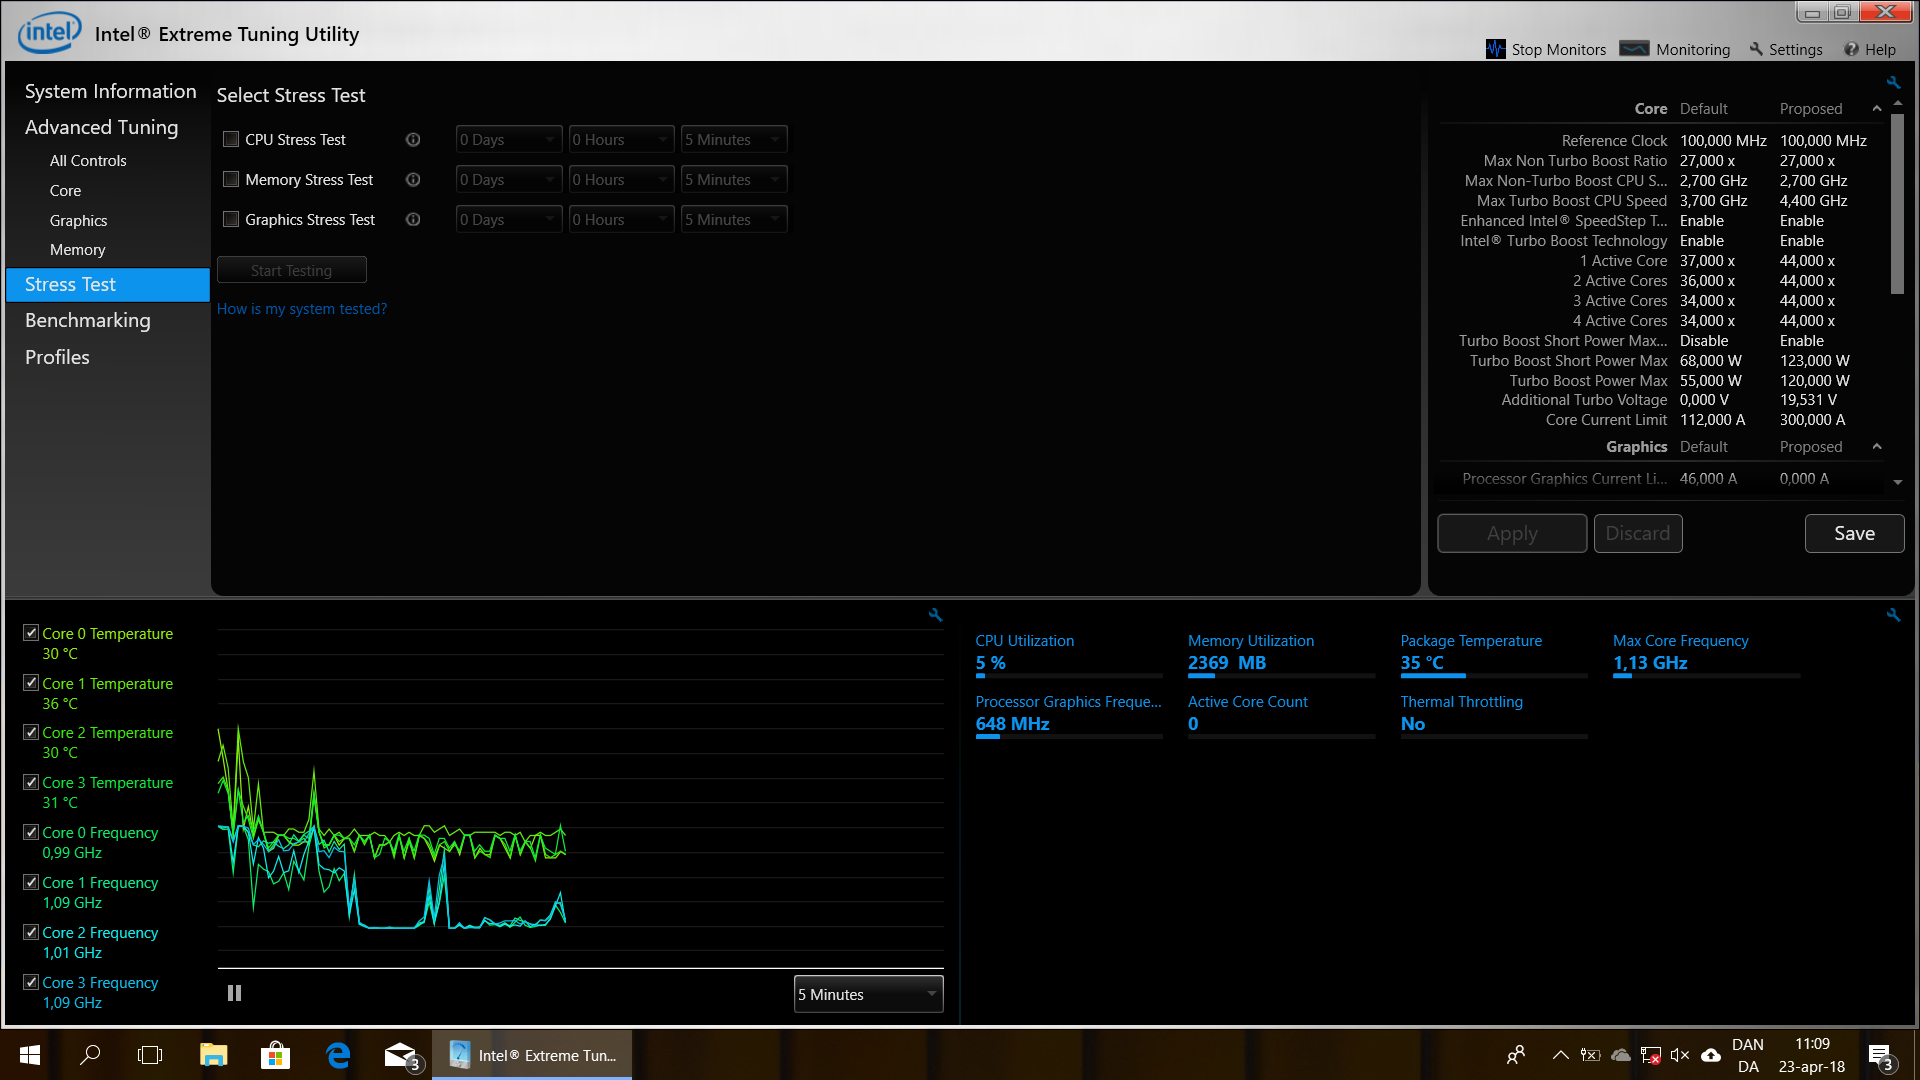Screen dimensions: 1920x1080
Task: Uncheck Core 0 Temperature monitor
Action: click(x=31, y=633)
